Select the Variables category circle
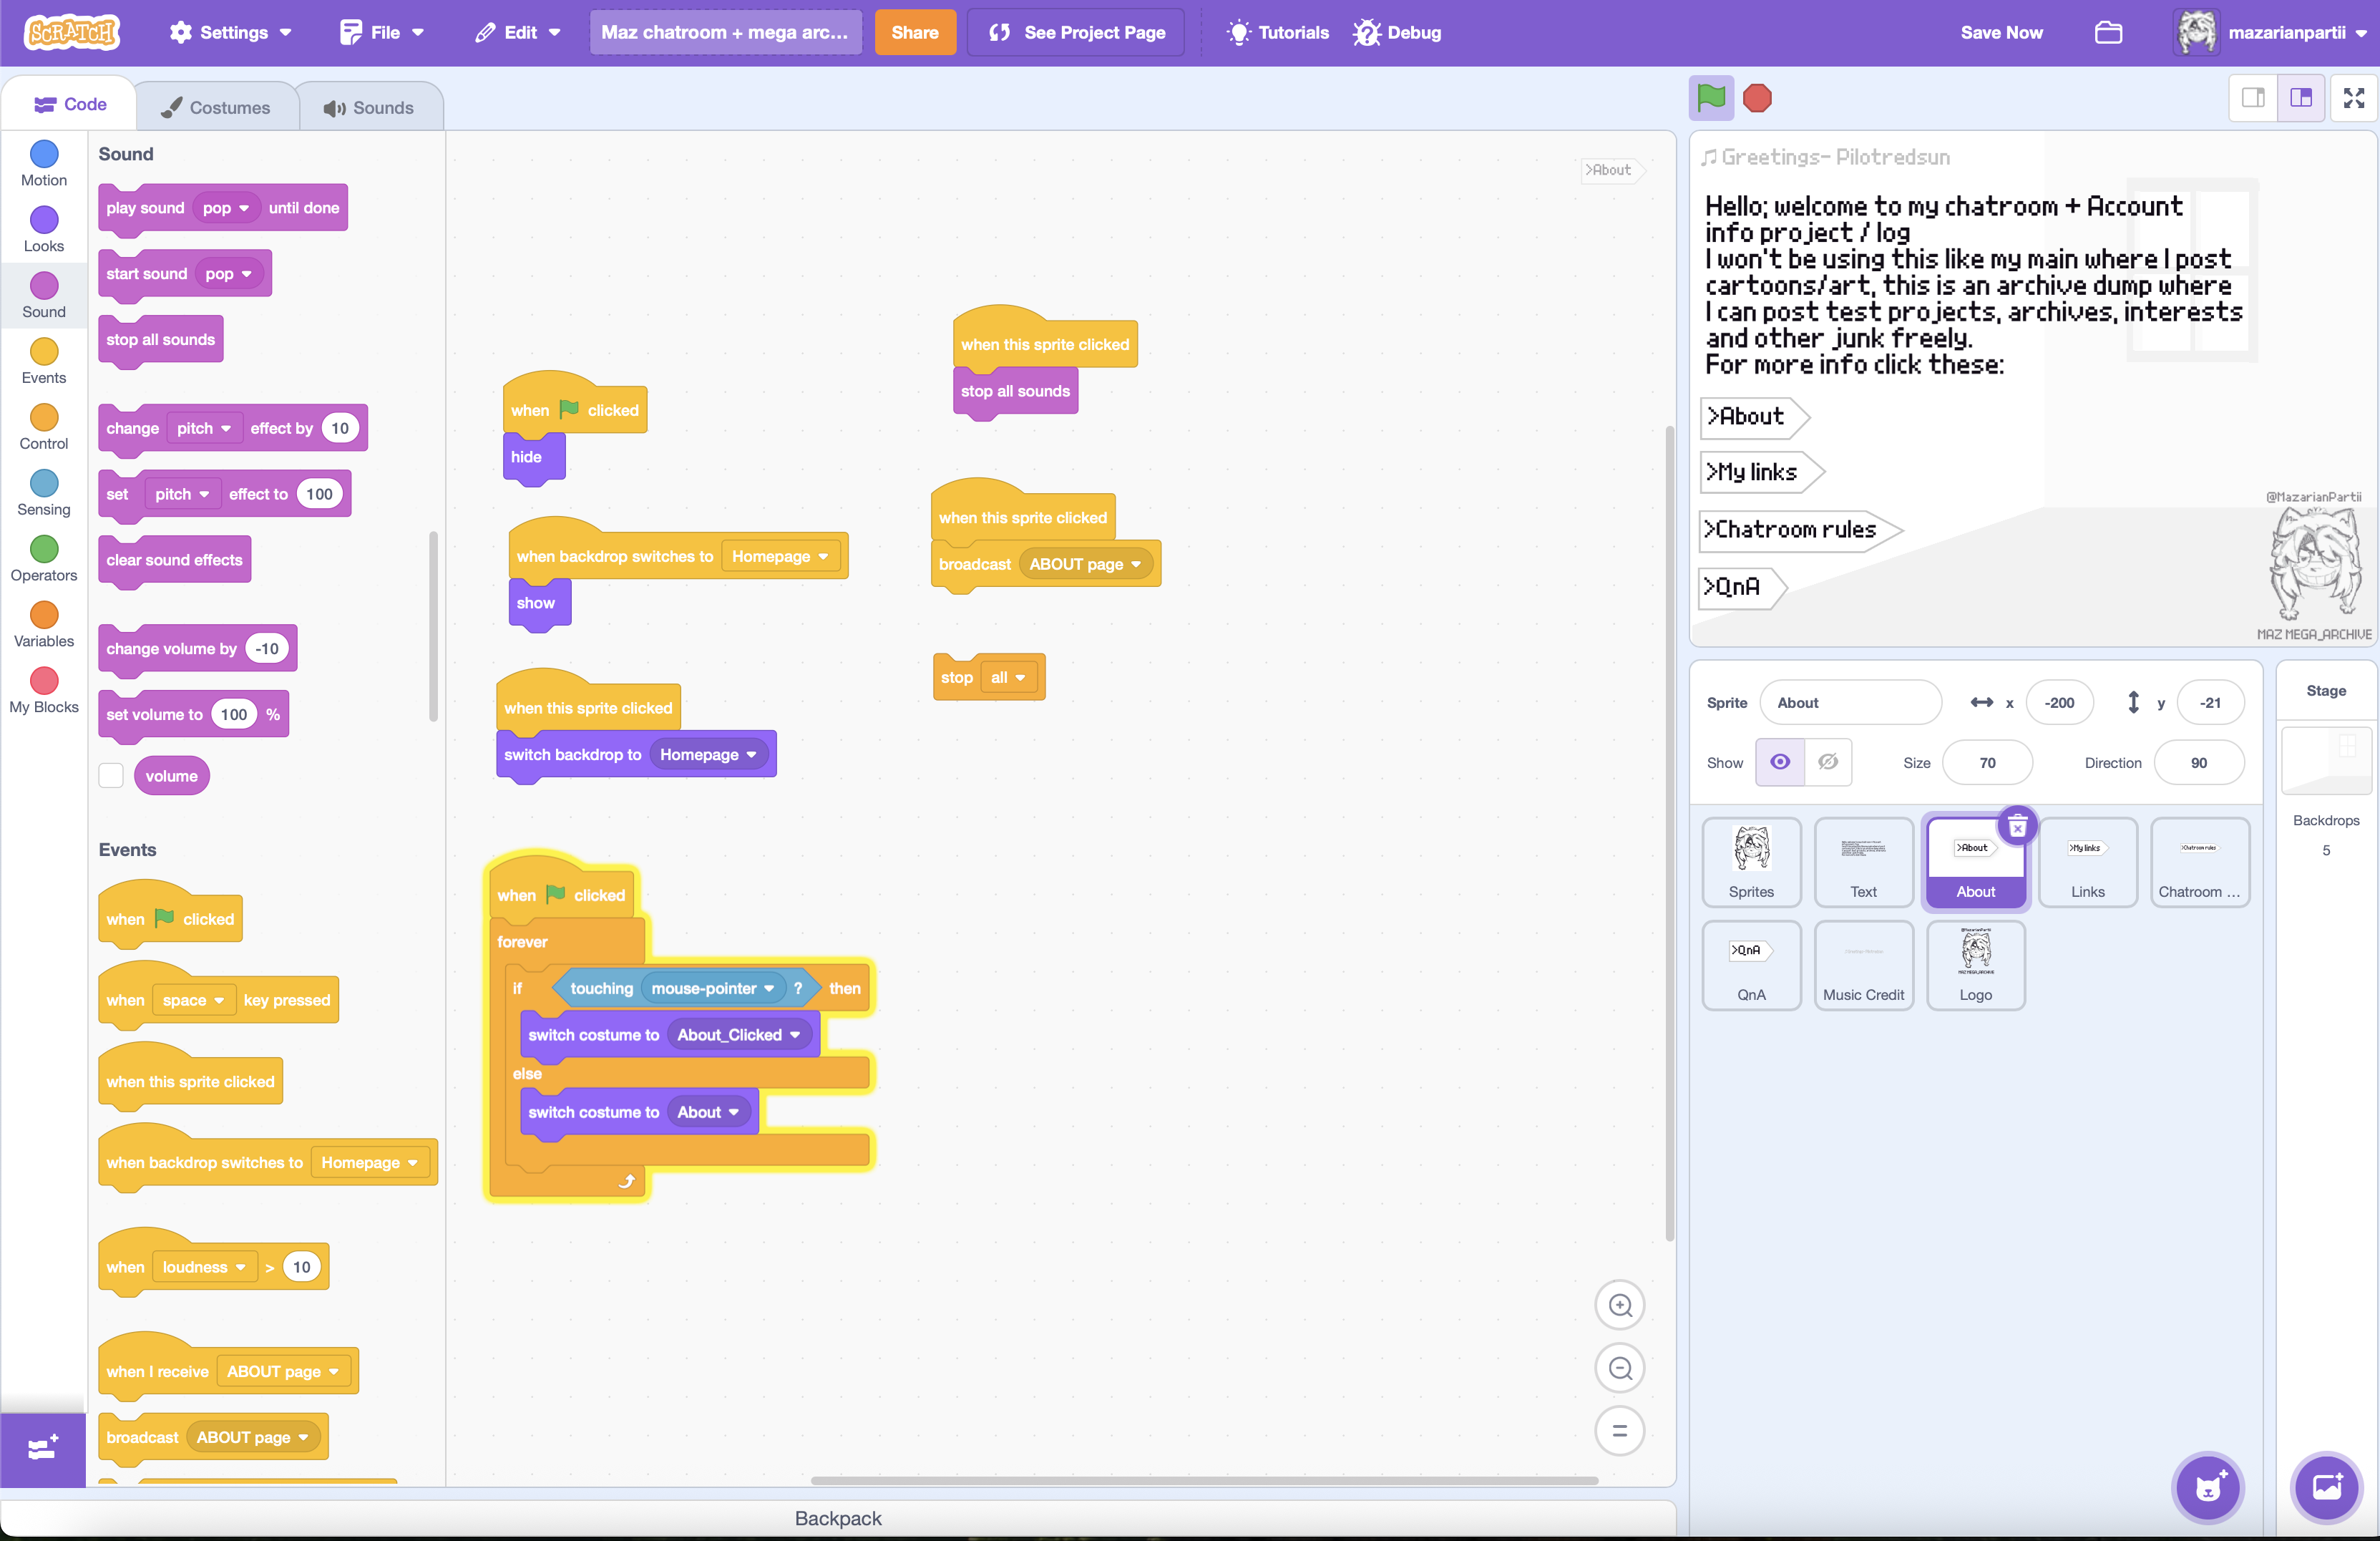 pos(44,615)
